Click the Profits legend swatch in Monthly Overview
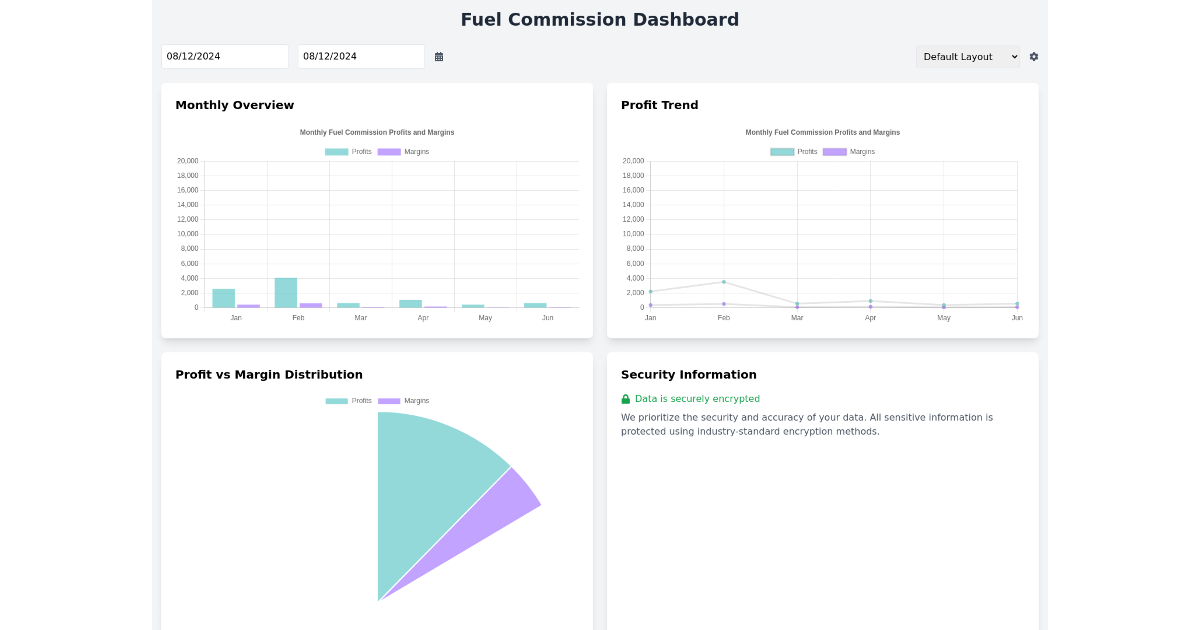Viewport: 1200px width, 630px height. point(336,151)
